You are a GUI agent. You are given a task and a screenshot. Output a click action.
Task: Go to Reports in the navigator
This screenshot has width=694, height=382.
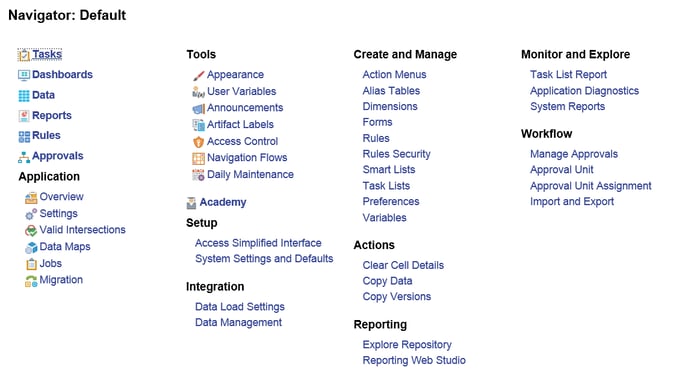(x=51, y=116)
